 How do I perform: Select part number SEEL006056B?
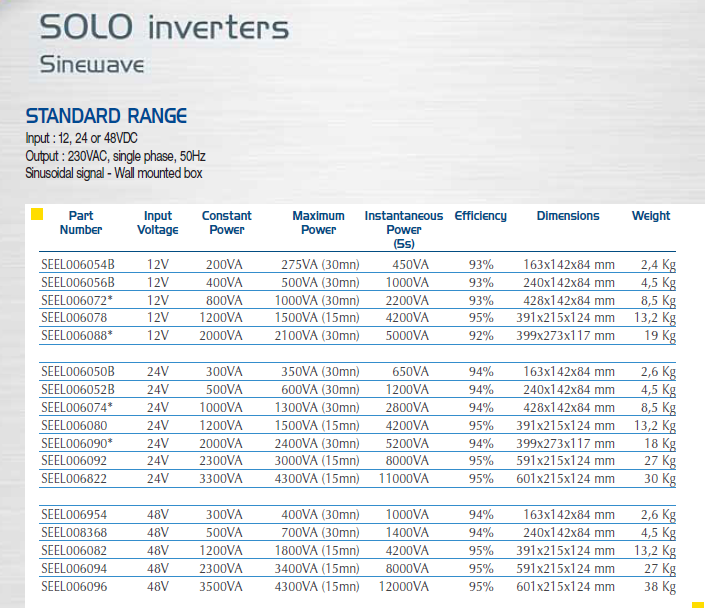click(x=78, y=282)
